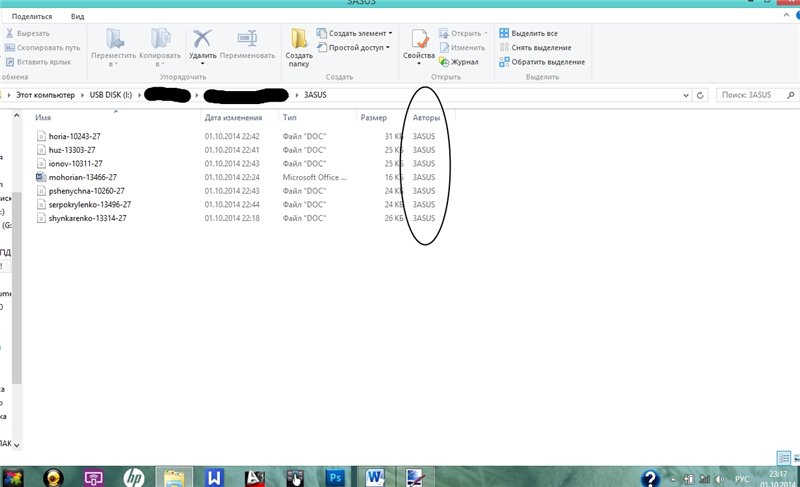Select the file horia-10243-27
Screen dimensions: 800x487
(76, 135)
